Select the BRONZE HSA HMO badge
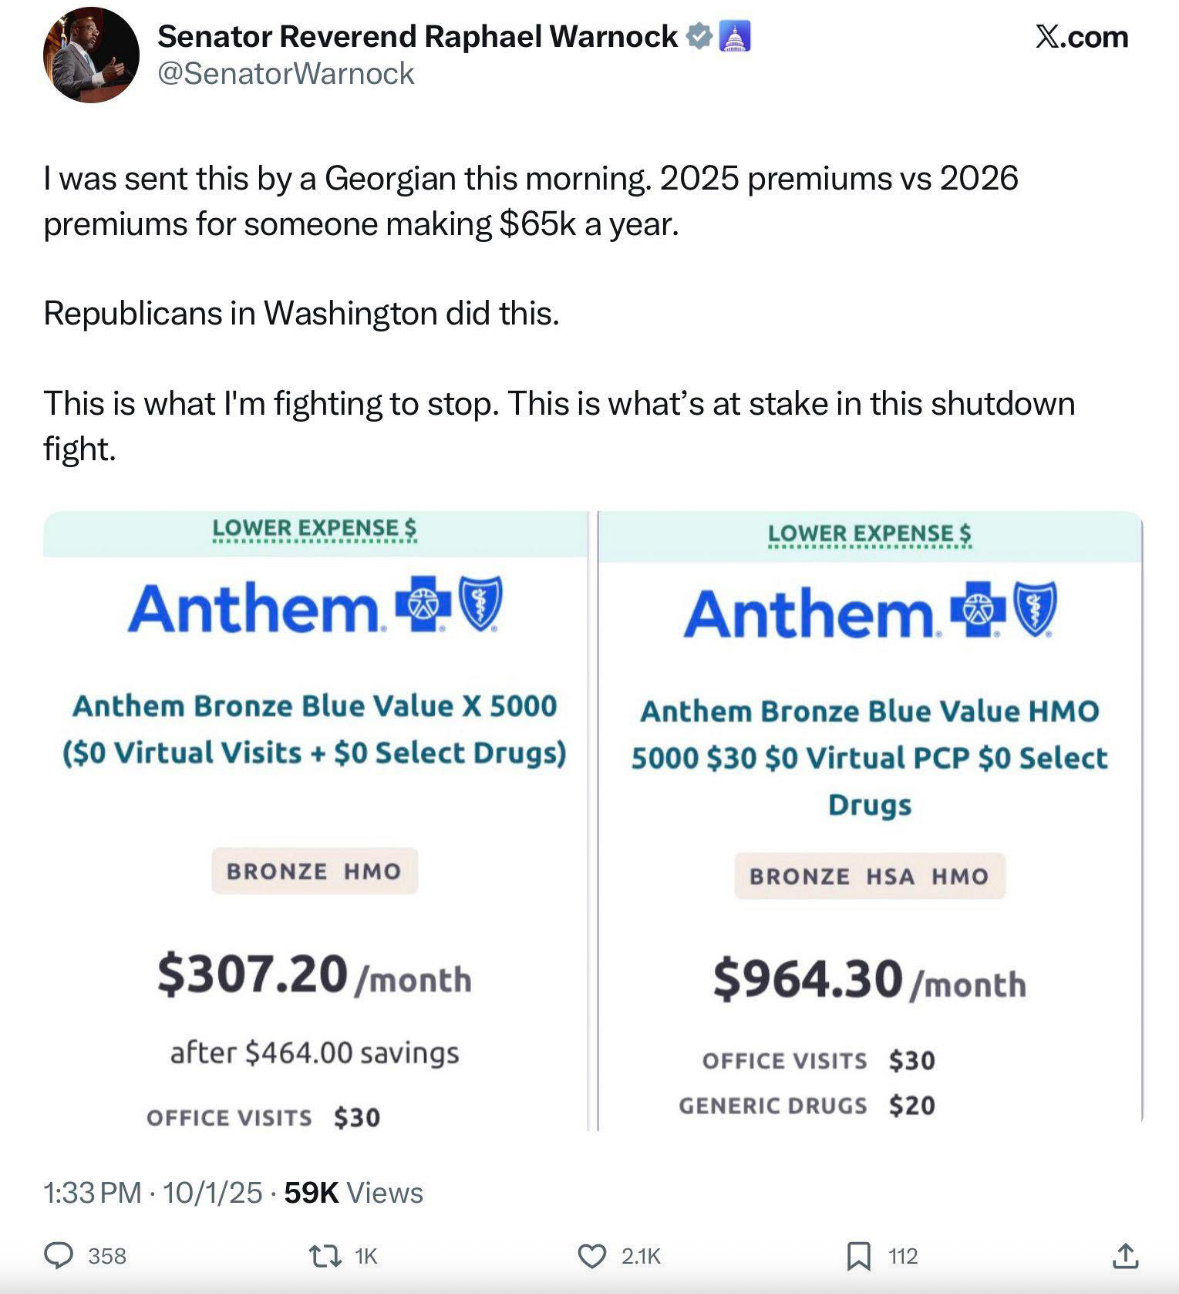This screenshot has height=1294, width=1179. (869, 876)
